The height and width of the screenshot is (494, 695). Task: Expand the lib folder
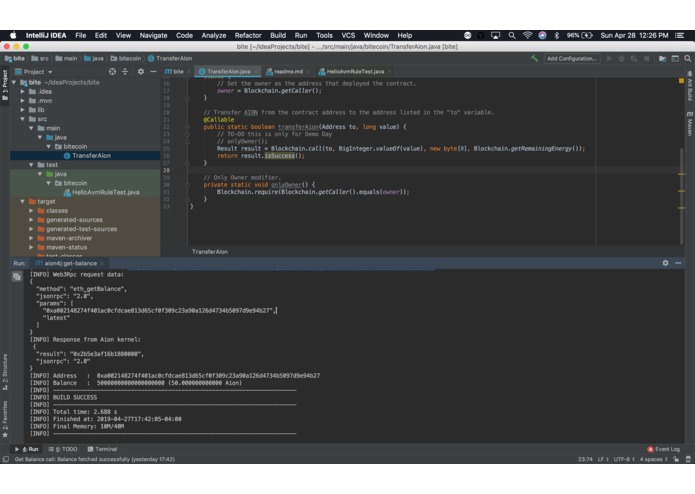(23, 110)
